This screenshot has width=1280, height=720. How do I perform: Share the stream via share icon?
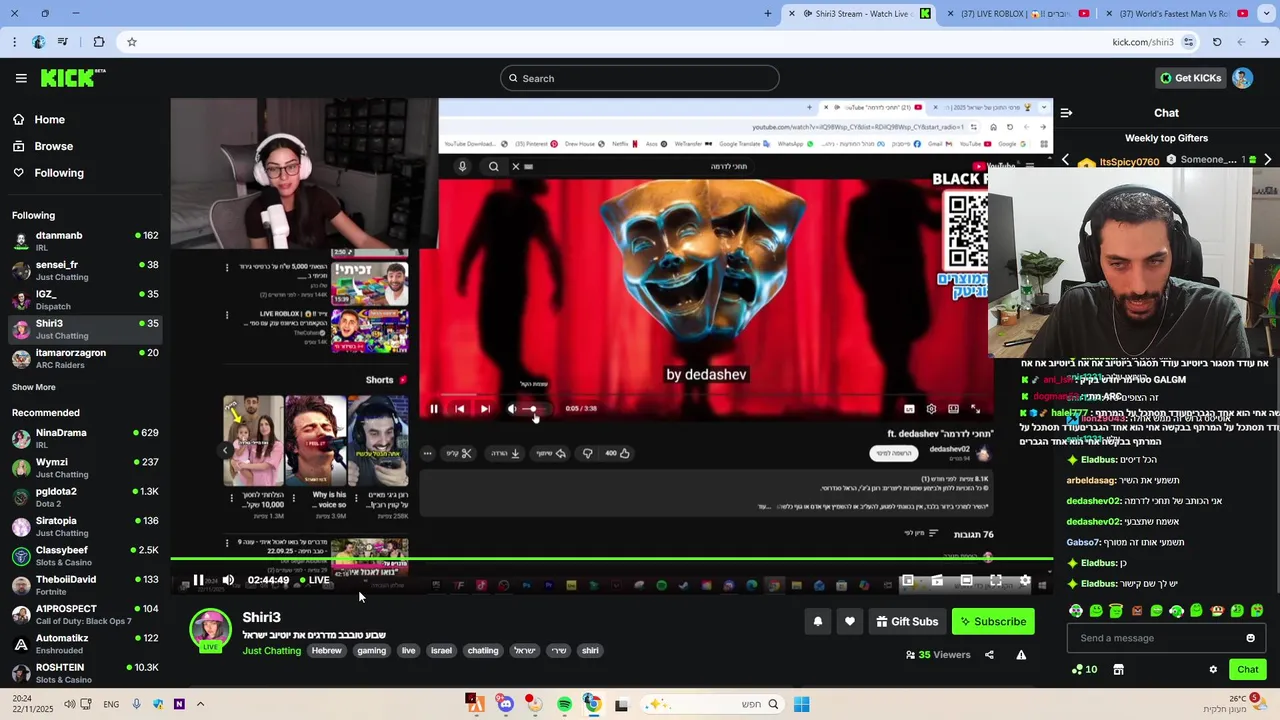click(989, 655)
